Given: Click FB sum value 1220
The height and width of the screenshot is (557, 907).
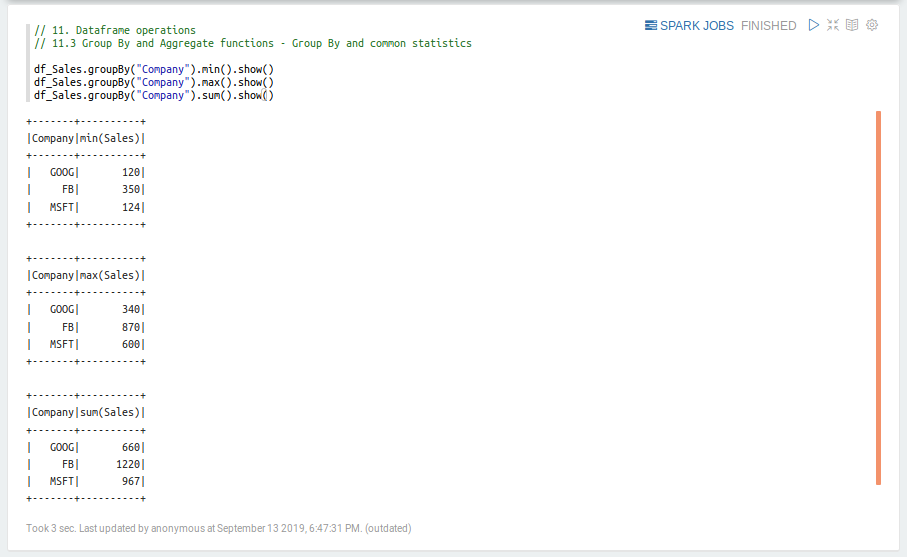Looking at the screenshot, I should (x=128, y=464).
